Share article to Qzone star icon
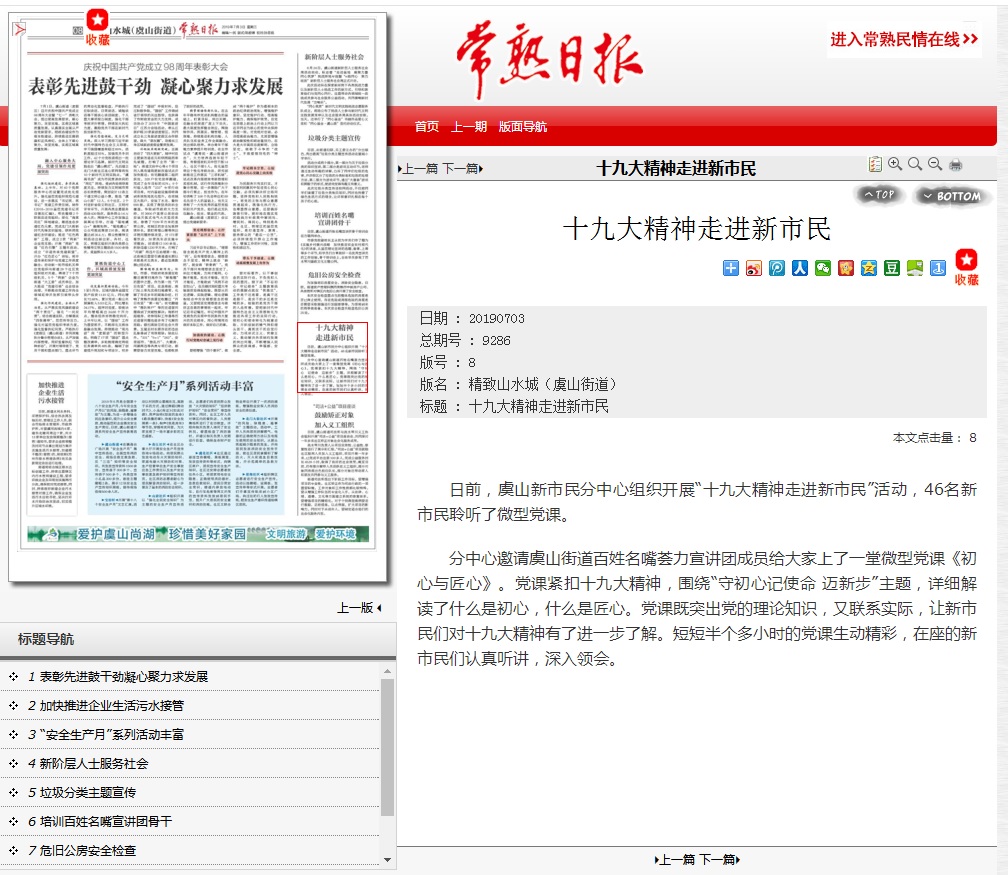Screen dimensions: 1008x875 pos(869,268)
